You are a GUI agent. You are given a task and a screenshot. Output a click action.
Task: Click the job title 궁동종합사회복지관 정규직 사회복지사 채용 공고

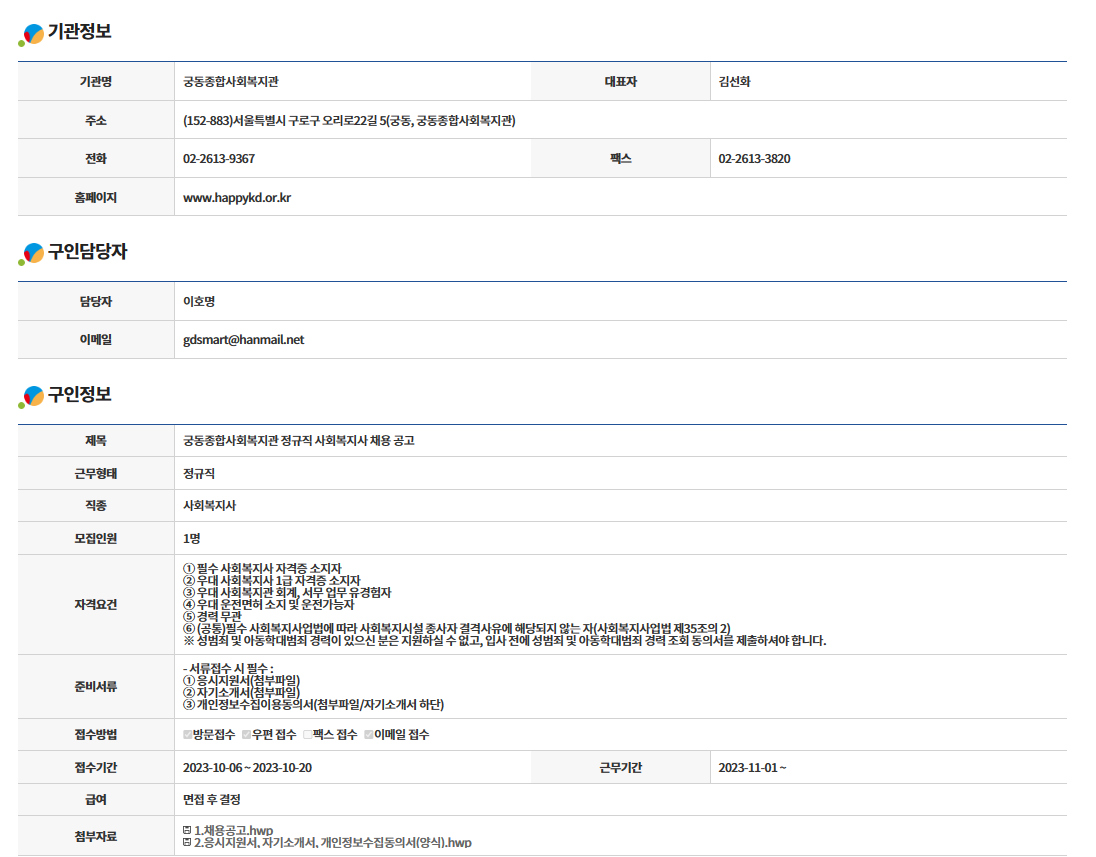click(298, 441)
